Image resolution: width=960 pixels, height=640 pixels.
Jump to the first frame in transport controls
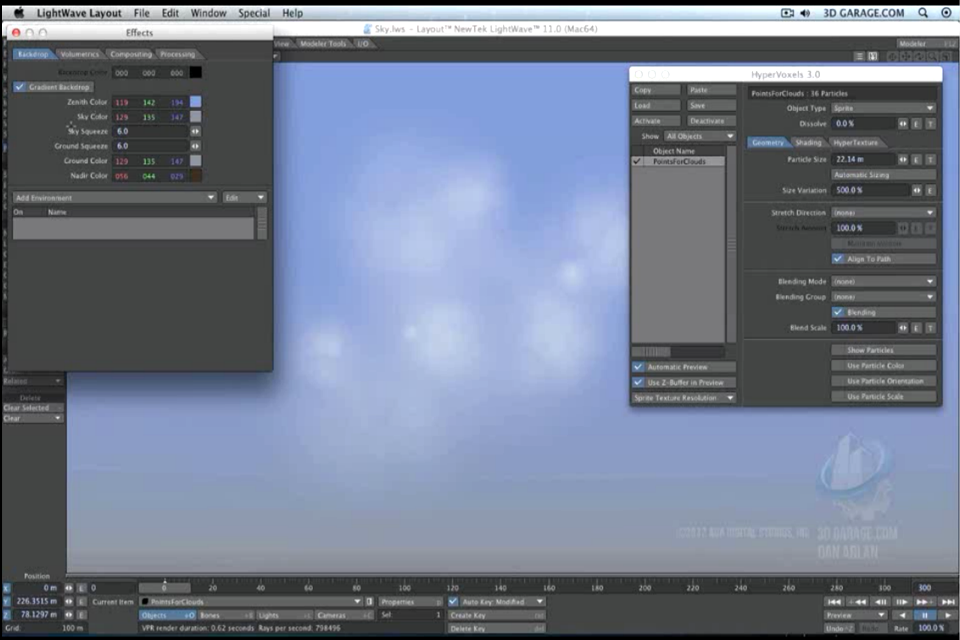833,602
